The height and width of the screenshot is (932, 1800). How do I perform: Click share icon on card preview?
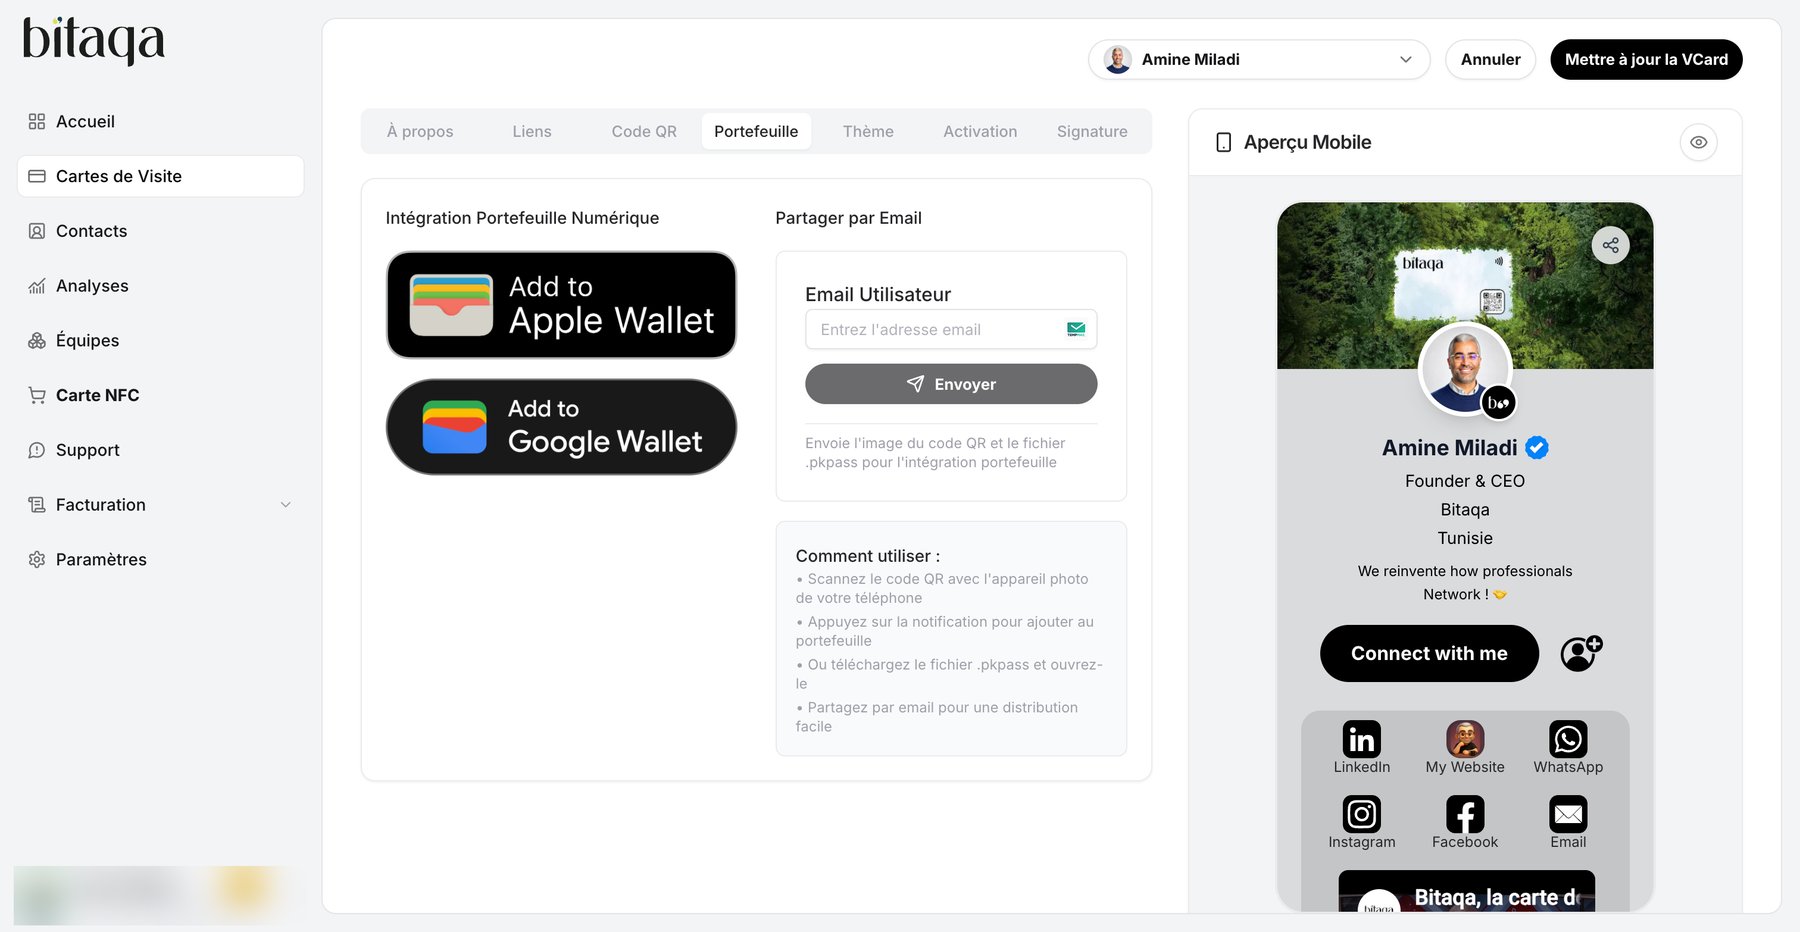[1610, 245]
